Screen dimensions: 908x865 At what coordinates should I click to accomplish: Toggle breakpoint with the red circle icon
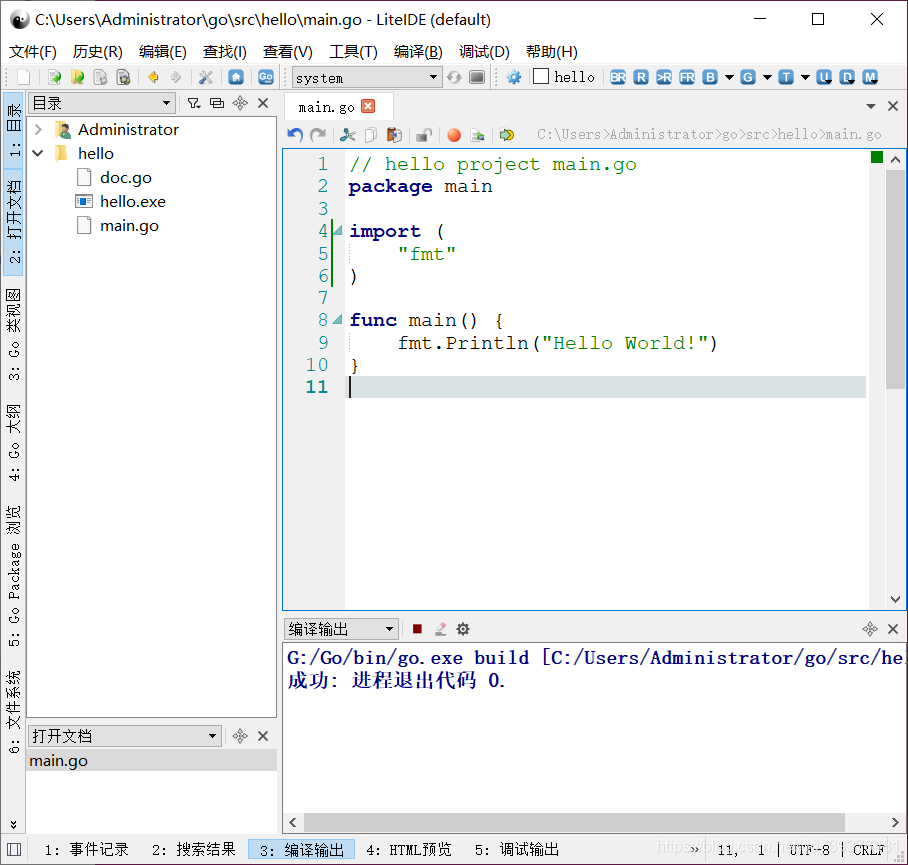pyautogui.click(x=454, y=135)
